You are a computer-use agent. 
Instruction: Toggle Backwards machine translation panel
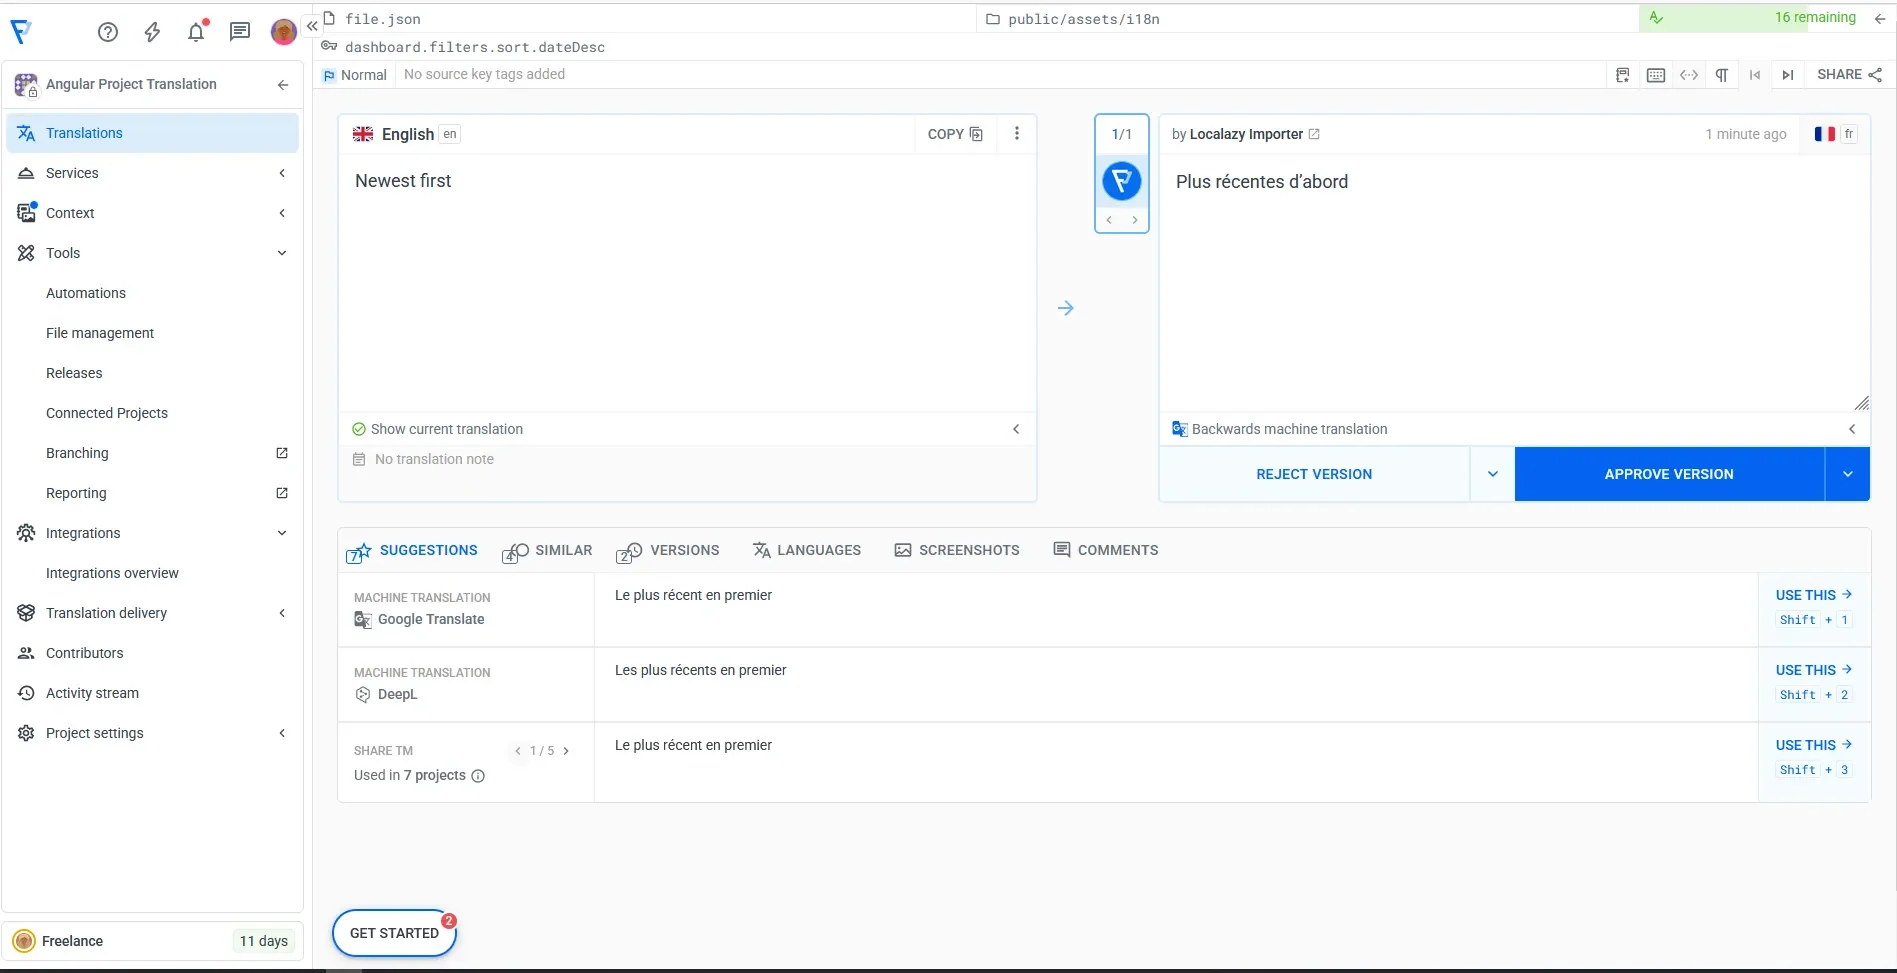pos(1289,429)
